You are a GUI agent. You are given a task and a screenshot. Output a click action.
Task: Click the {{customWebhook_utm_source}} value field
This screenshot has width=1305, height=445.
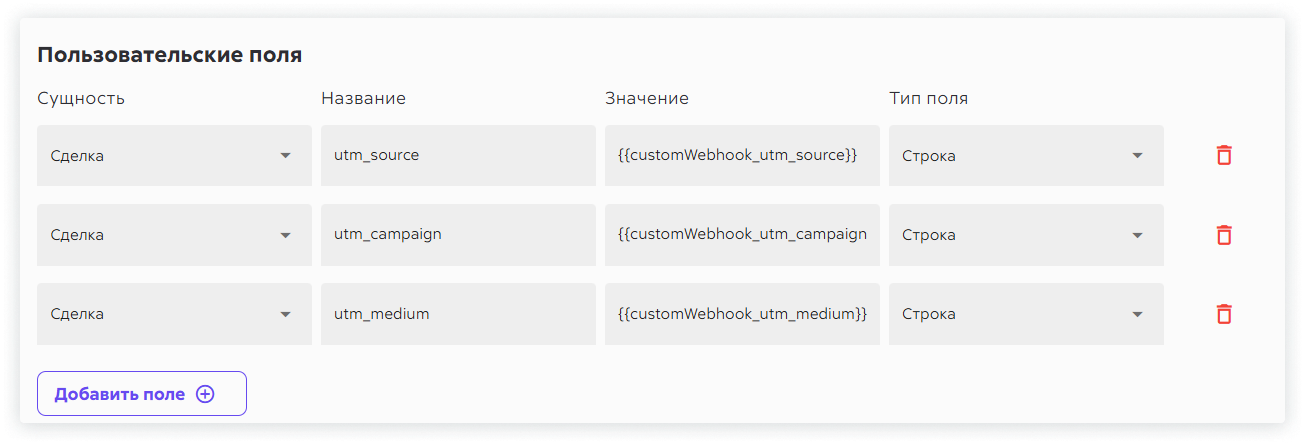click(x=742, y=156)
